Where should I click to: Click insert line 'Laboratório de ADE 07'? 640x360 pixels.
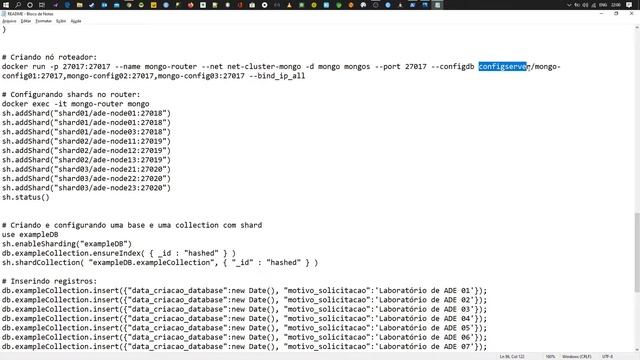click(244, 347)
